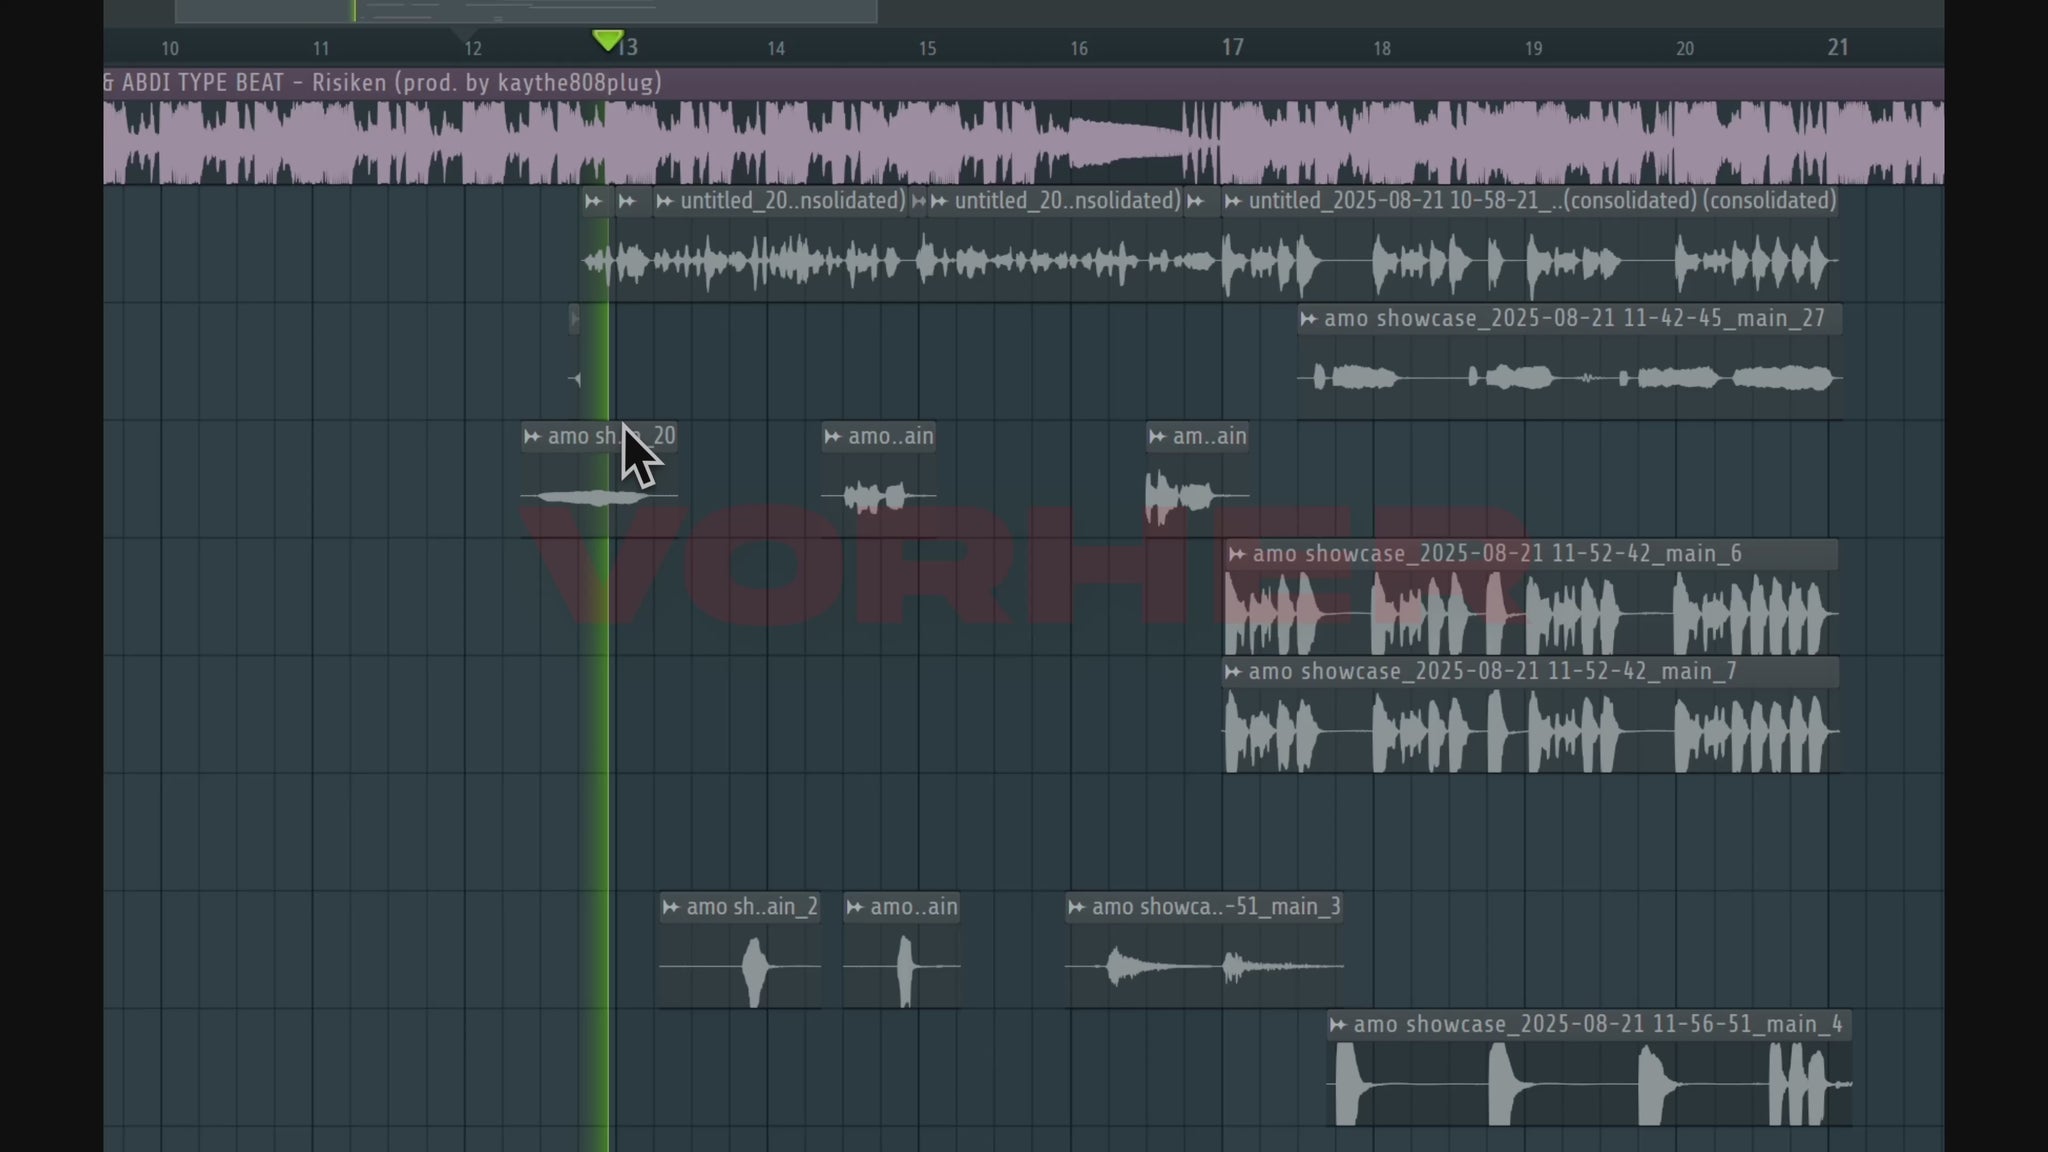Select the green playhead marker triangle

607,40
